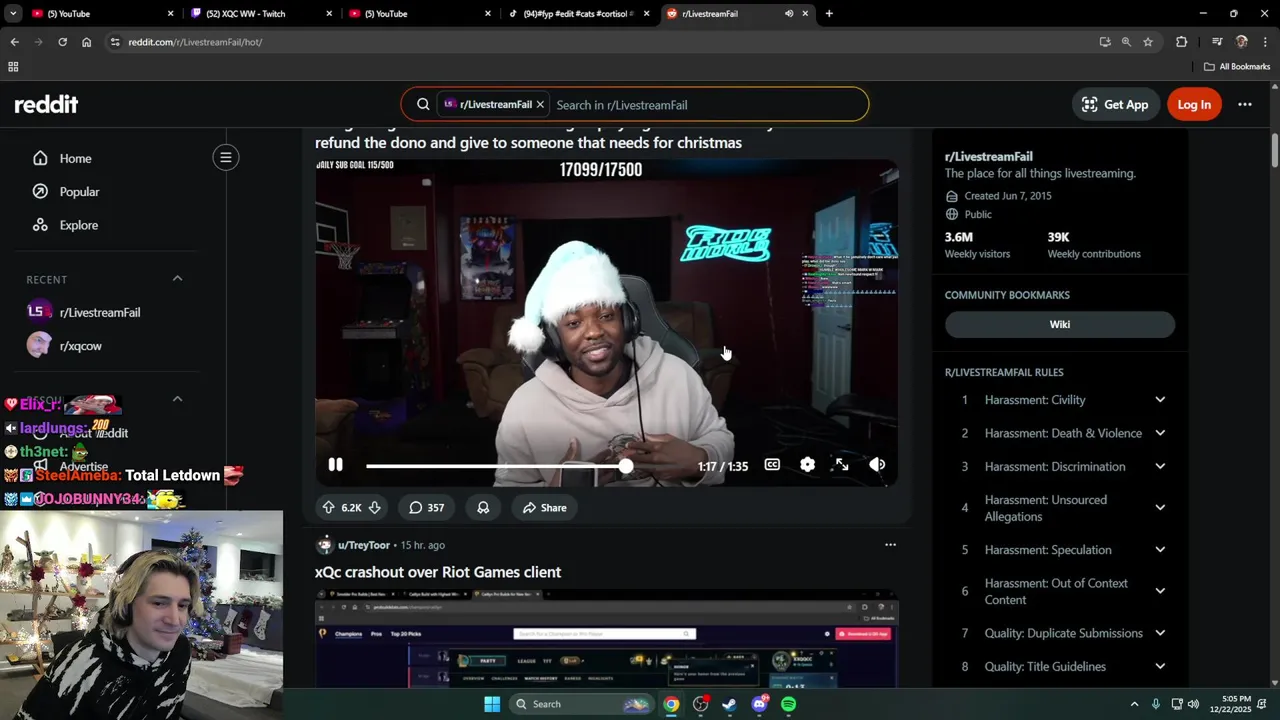Downvote the post with 6.2K votes
1280x720 pixels.
pos(374,508)
